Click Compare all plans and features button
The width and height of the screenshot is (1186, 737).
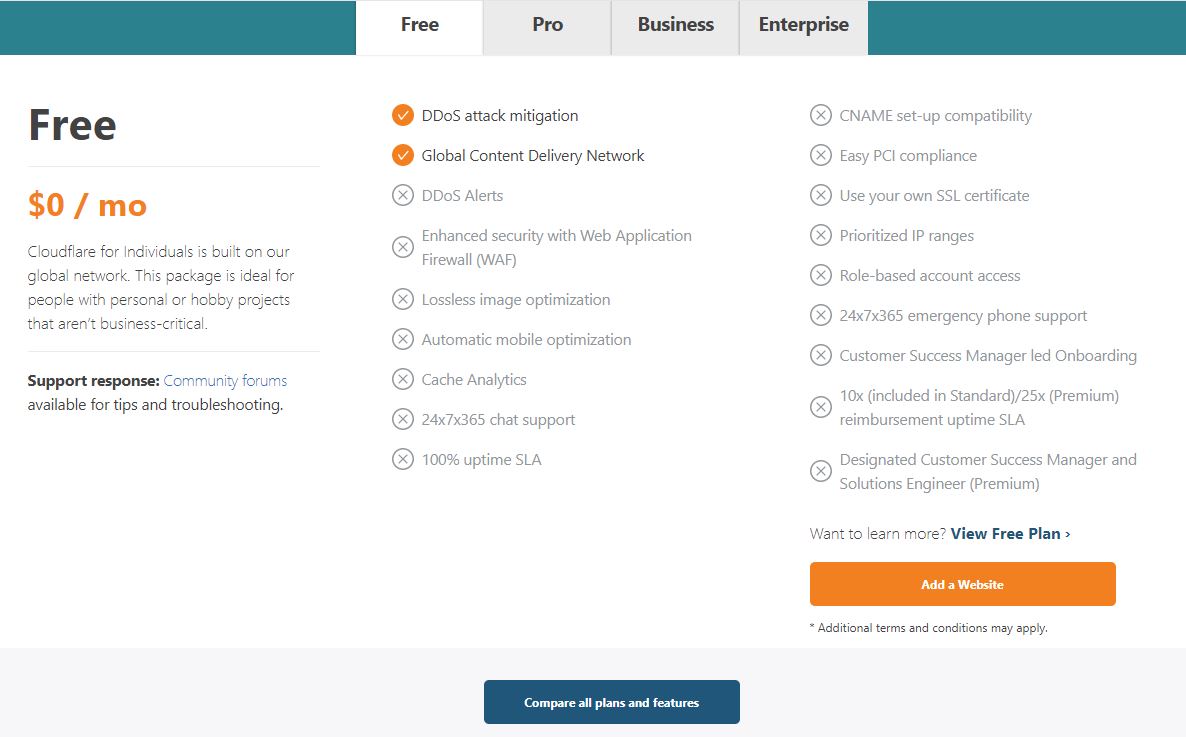pyautogui.click(x=611, y=702)
